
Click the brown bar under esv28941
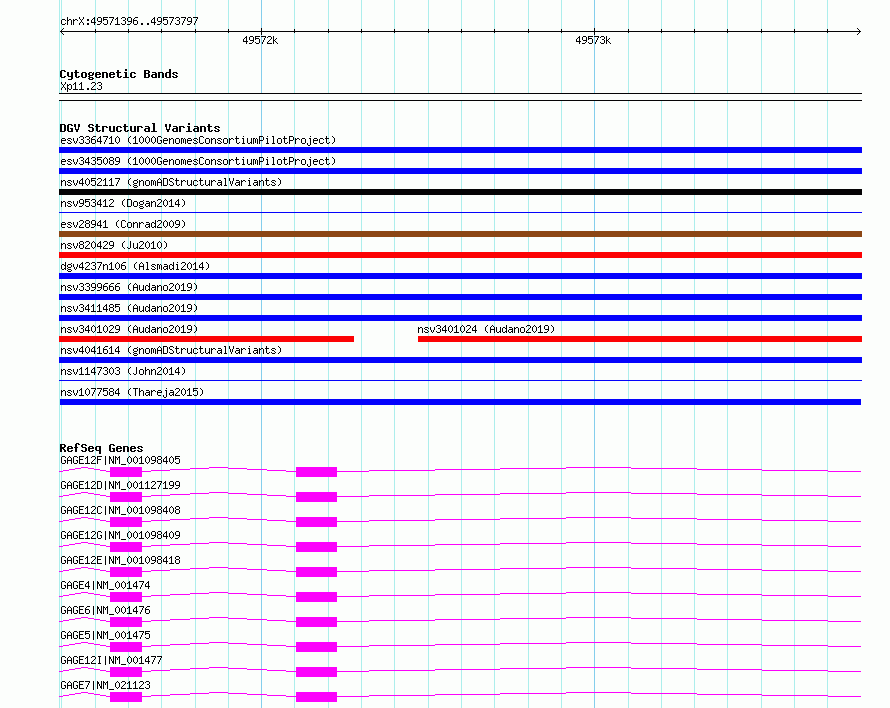coord(460,234)
